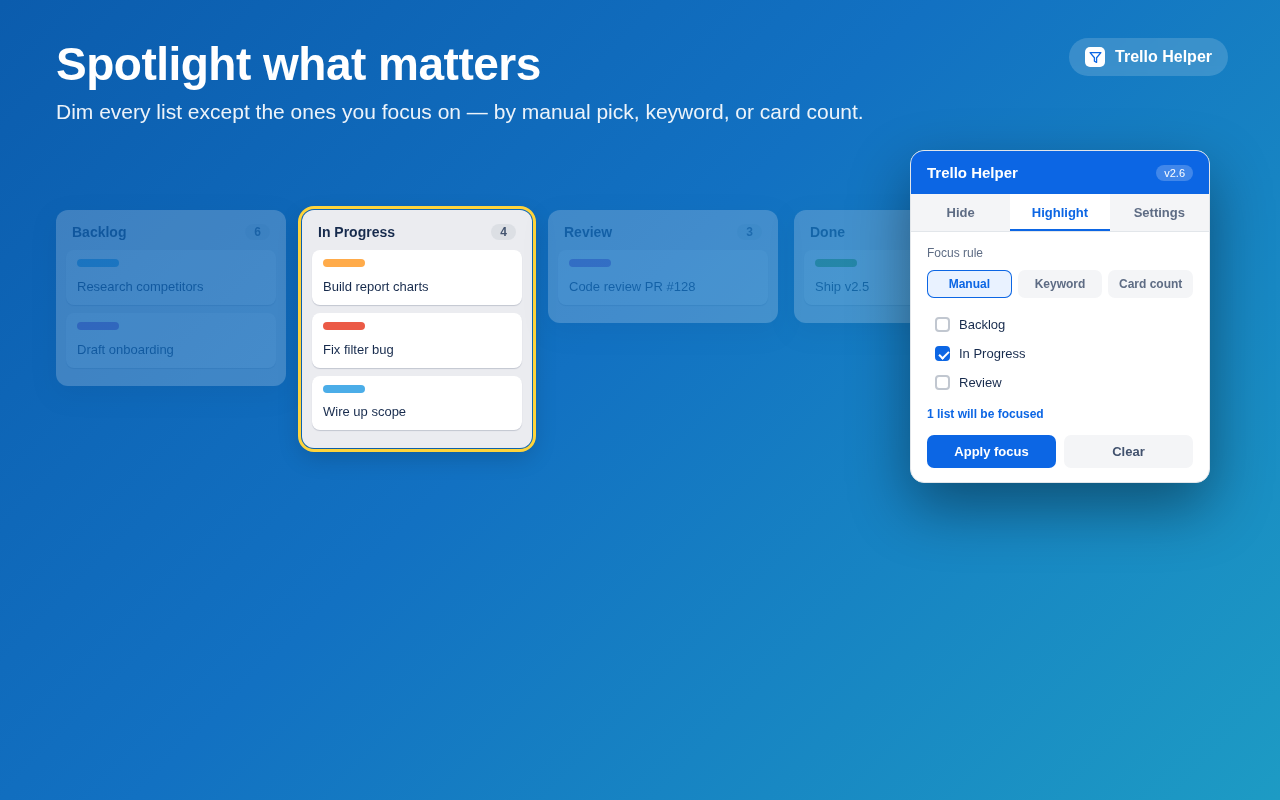
Task: Click the In Progress list title
Action: 356,232
